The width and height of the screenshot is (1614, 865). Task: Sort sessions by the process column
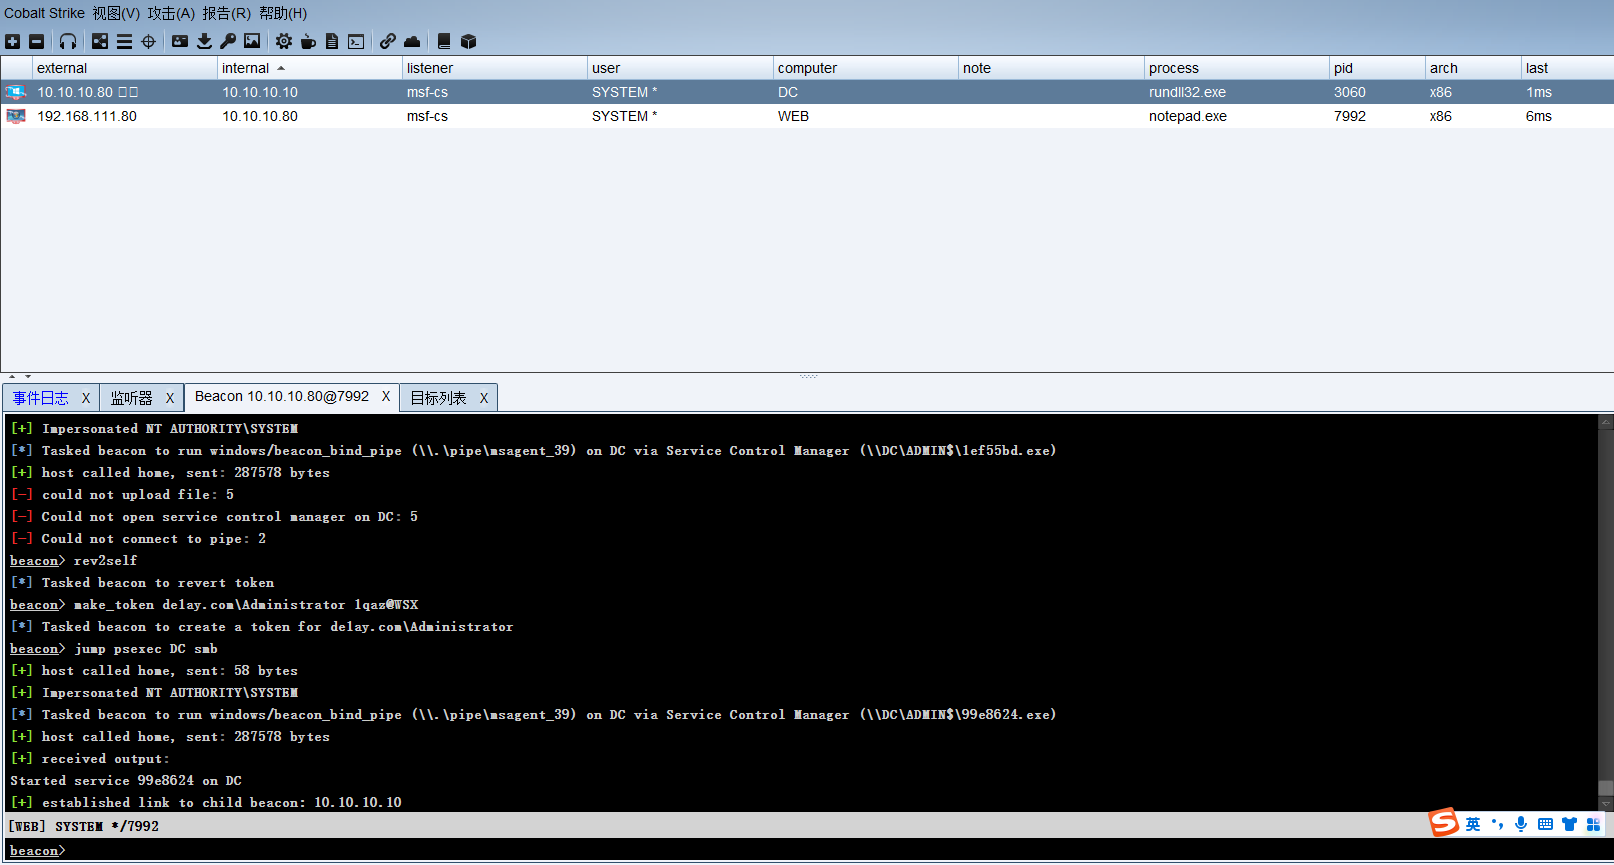1236,68
